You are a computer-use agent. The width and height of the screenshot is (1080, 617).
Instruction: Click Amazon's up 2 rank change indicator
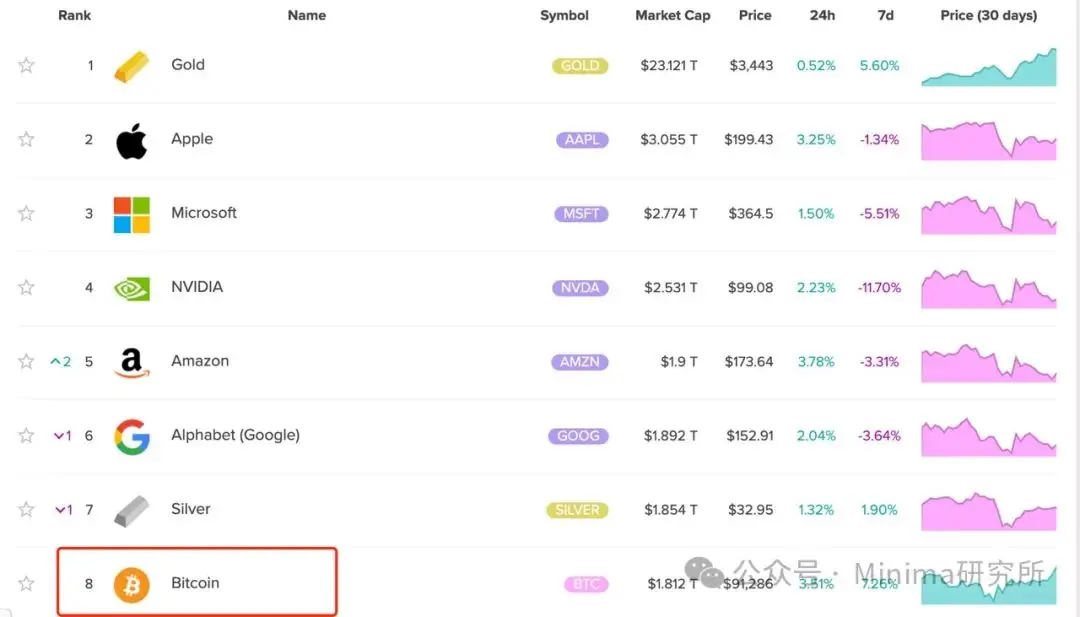point(61,362)
